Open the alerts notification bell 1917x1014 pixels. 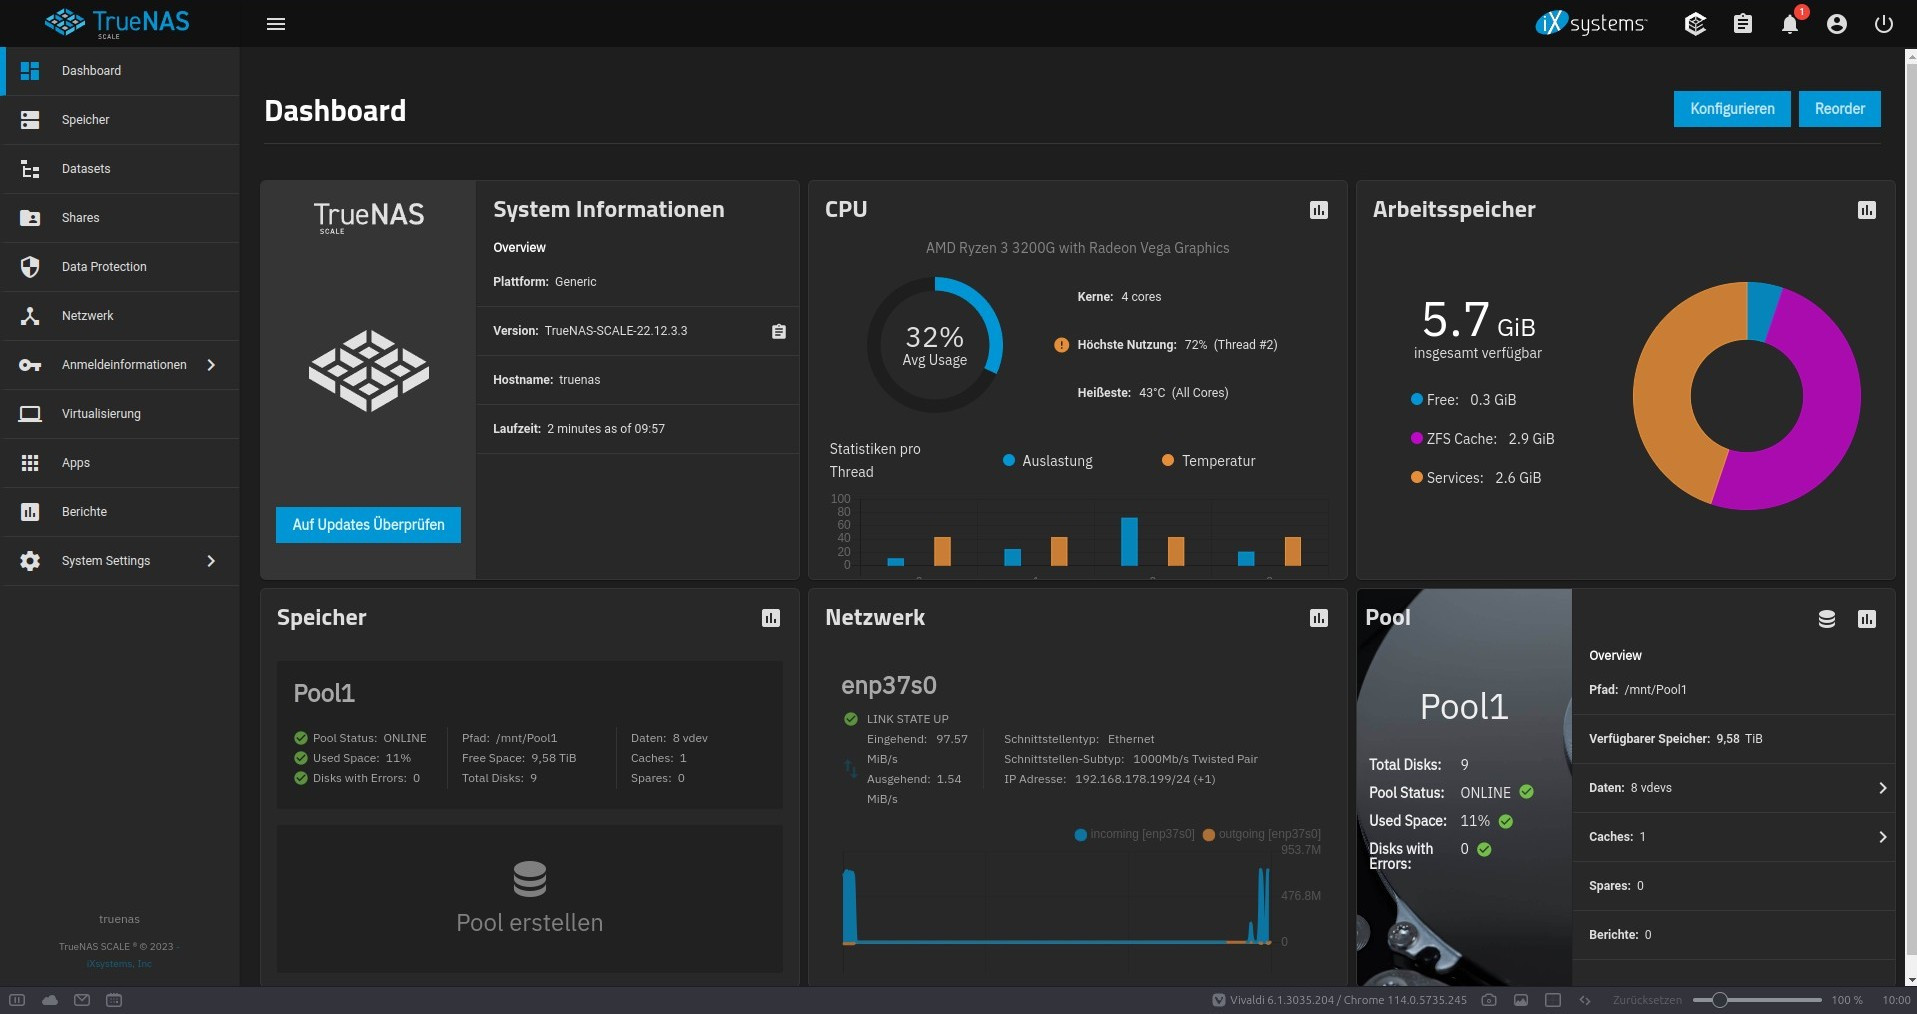pyautogui.click(x=1789, y=24)
